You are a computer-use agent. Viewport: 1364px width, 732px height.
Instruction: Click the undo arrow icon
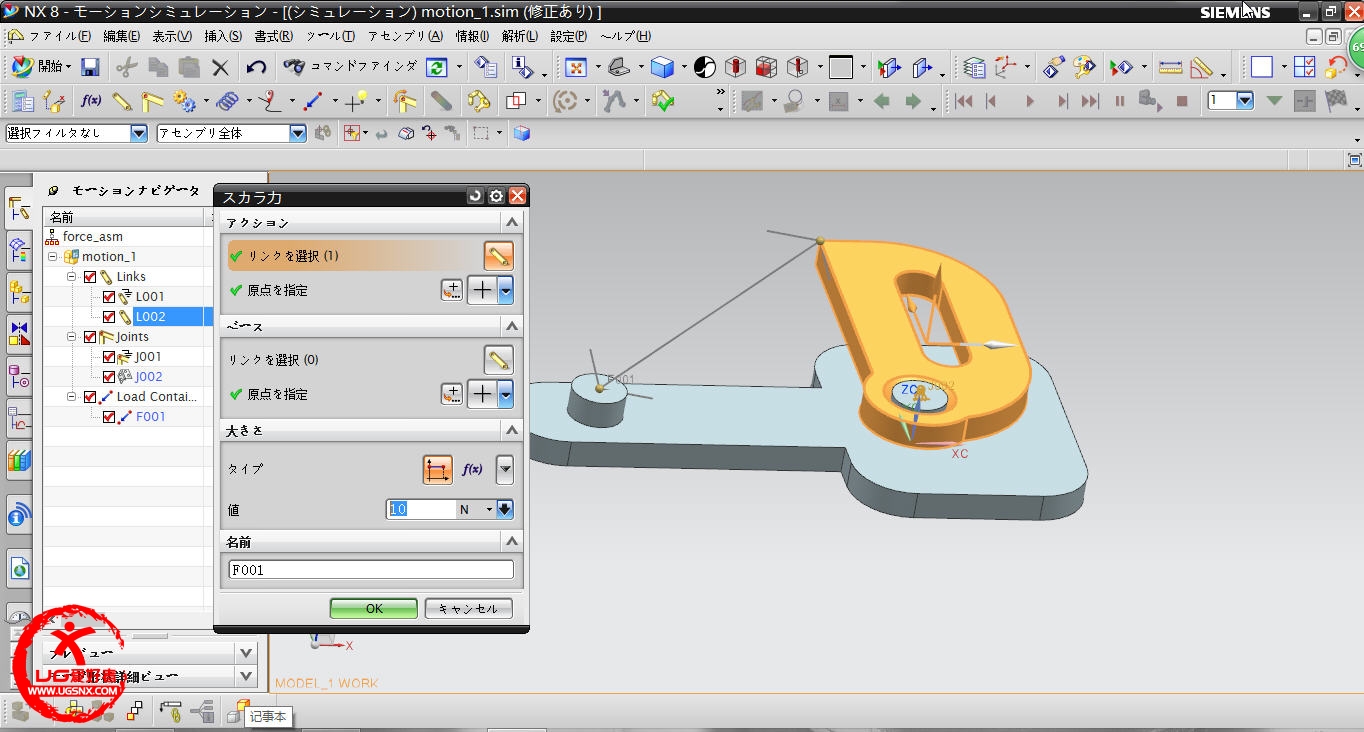[x=257, y=67]
